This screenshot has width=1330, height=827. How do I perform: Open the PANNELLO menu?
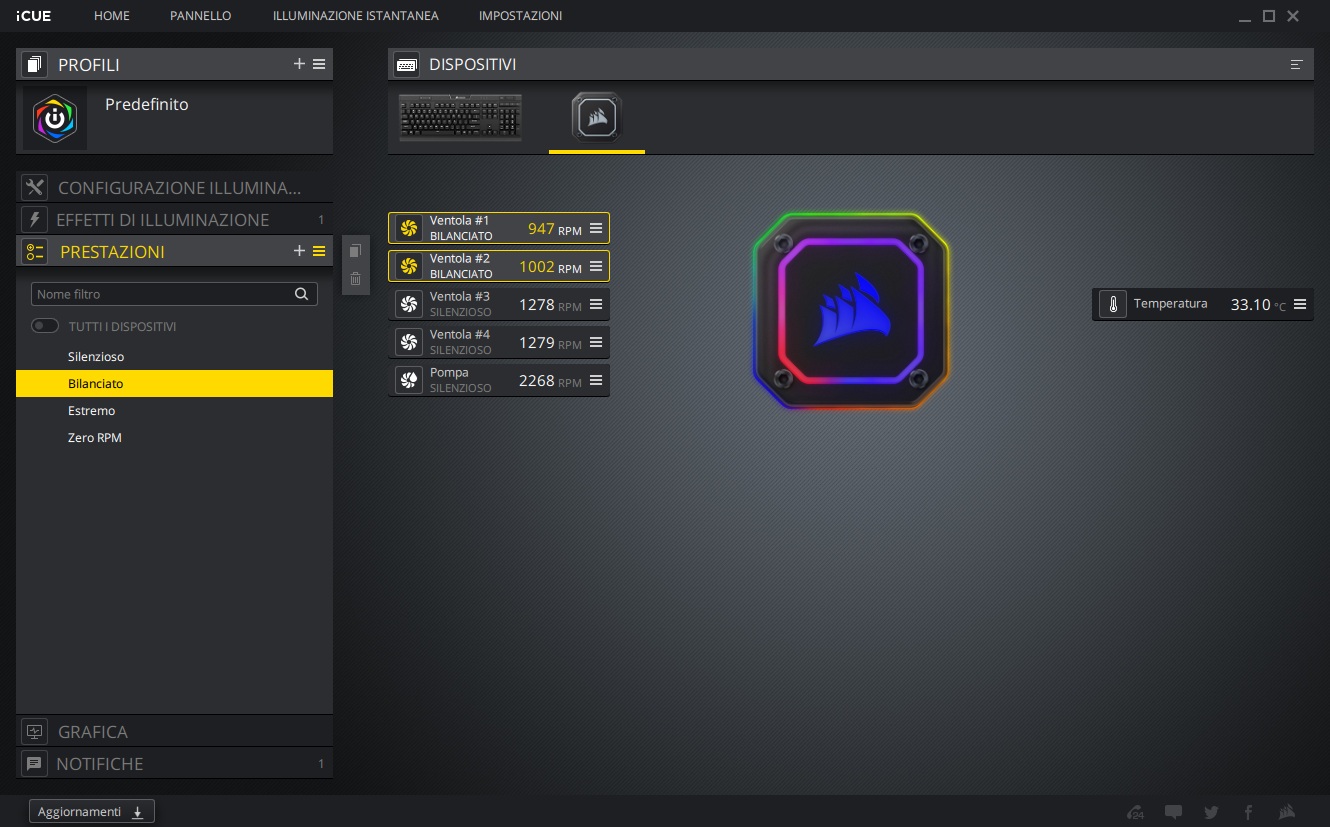(x=200, y=16)
